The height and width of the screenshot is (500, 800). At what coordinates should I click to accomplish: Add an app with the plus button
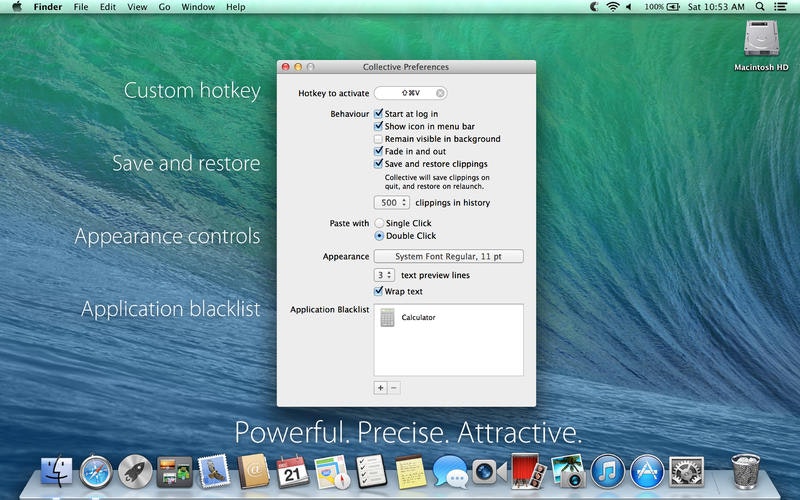point(380,387)
